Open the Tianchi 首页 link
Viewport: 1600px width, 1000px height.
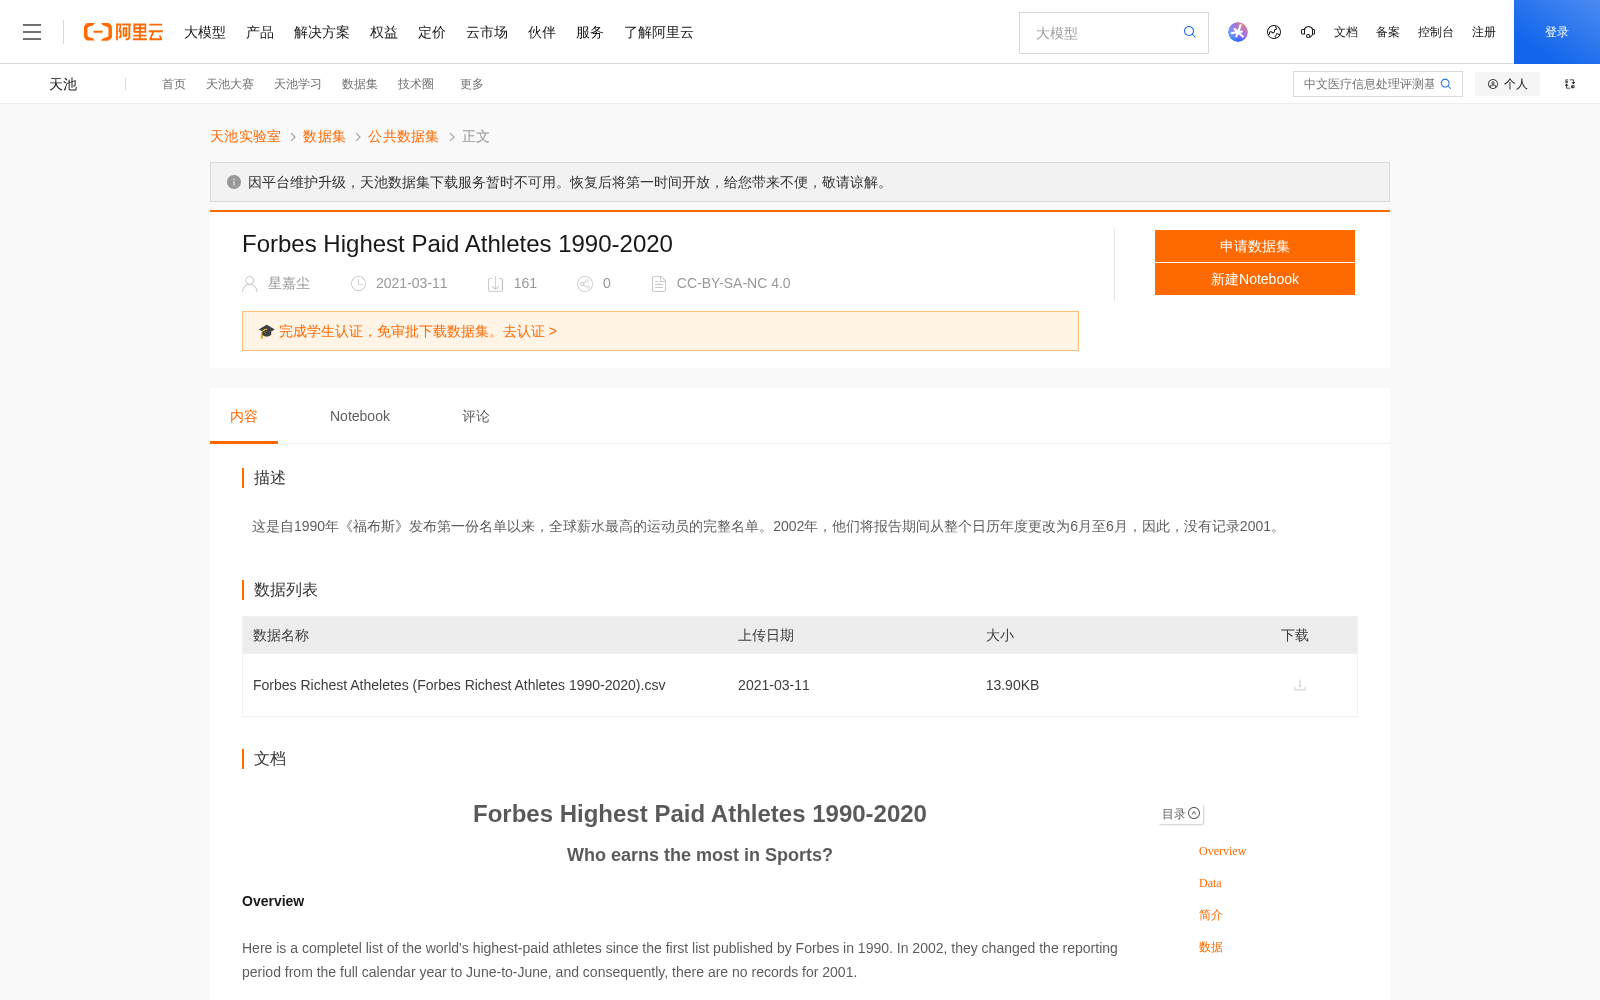pos(174,84)
